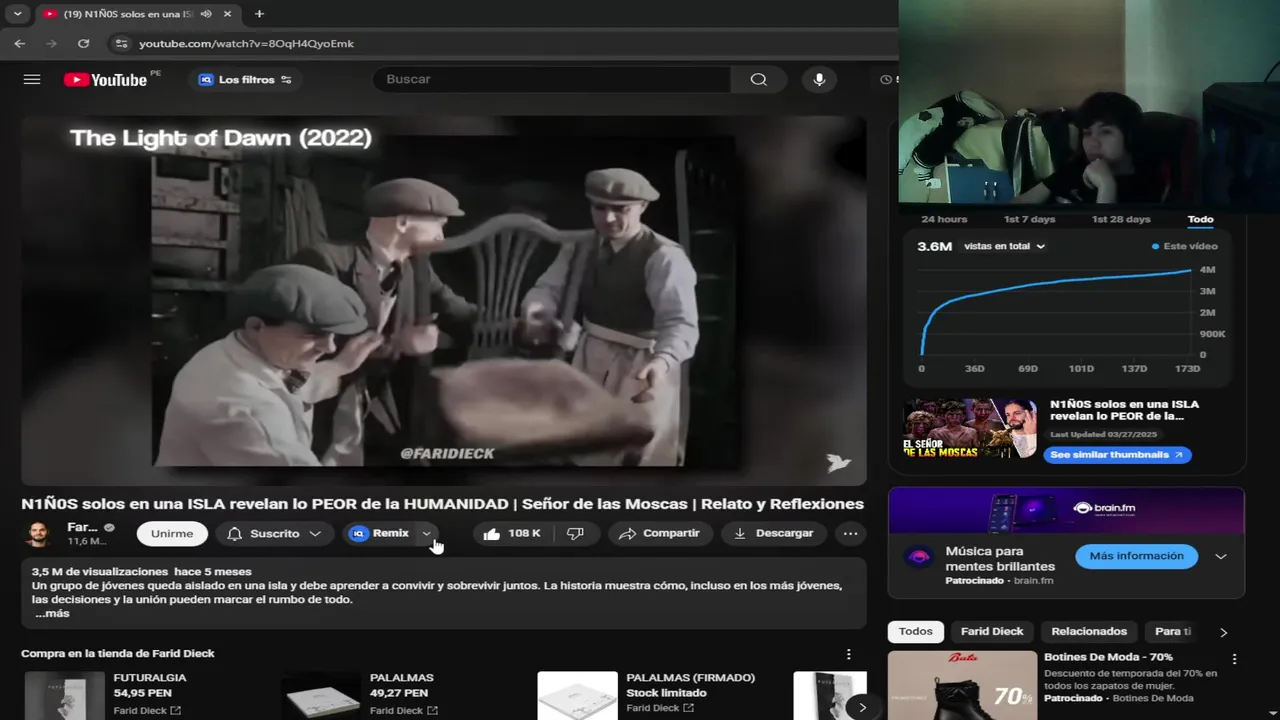Click the Descargar download button
Viewport: 1280px width, 720px height.
click(774, 533)
